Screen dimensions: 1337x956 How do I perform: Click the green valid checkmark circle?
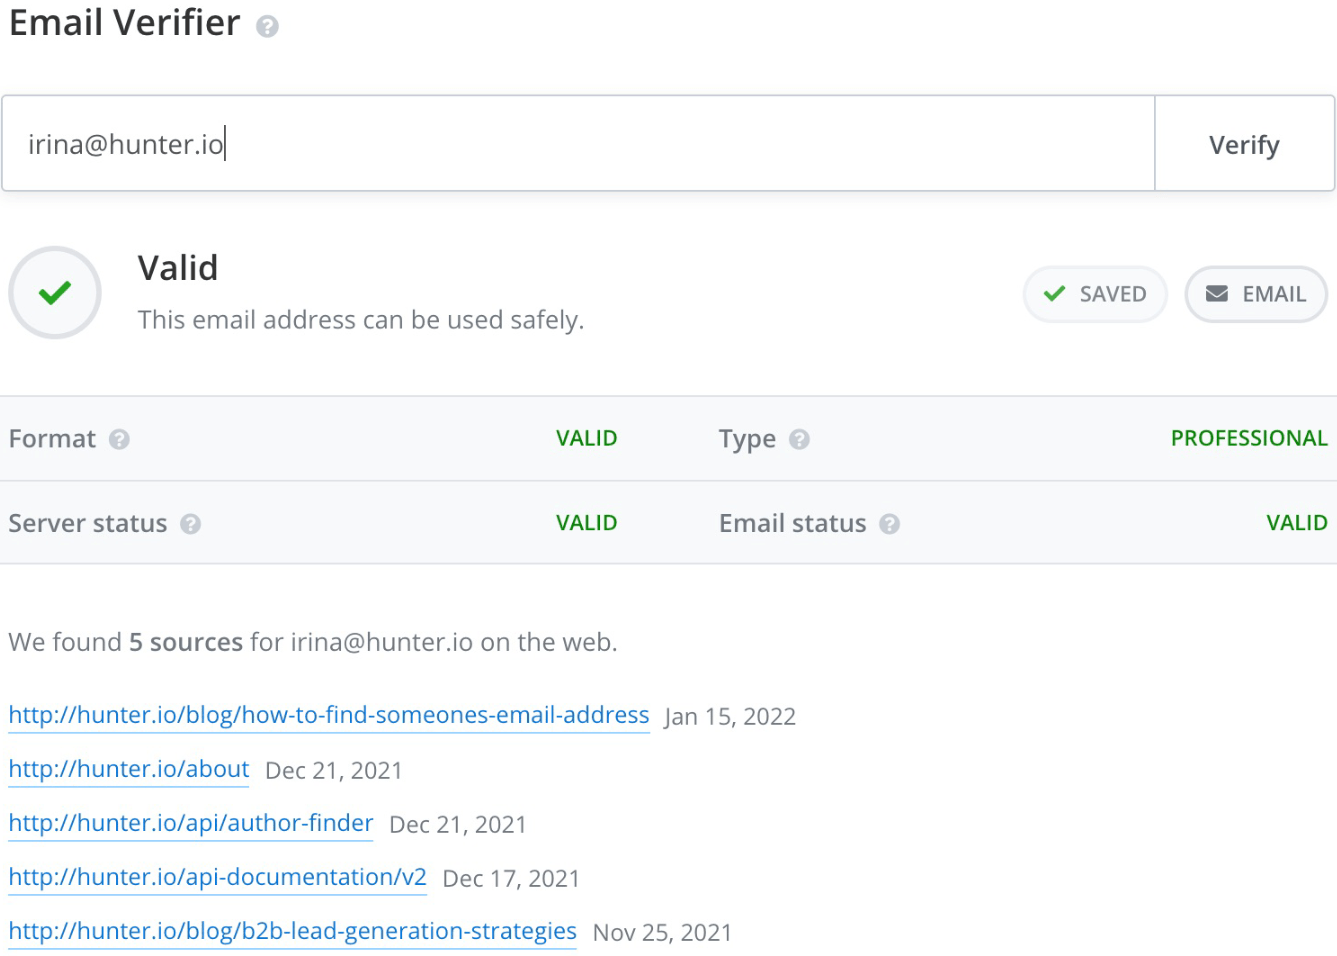(x=55, y=293)
